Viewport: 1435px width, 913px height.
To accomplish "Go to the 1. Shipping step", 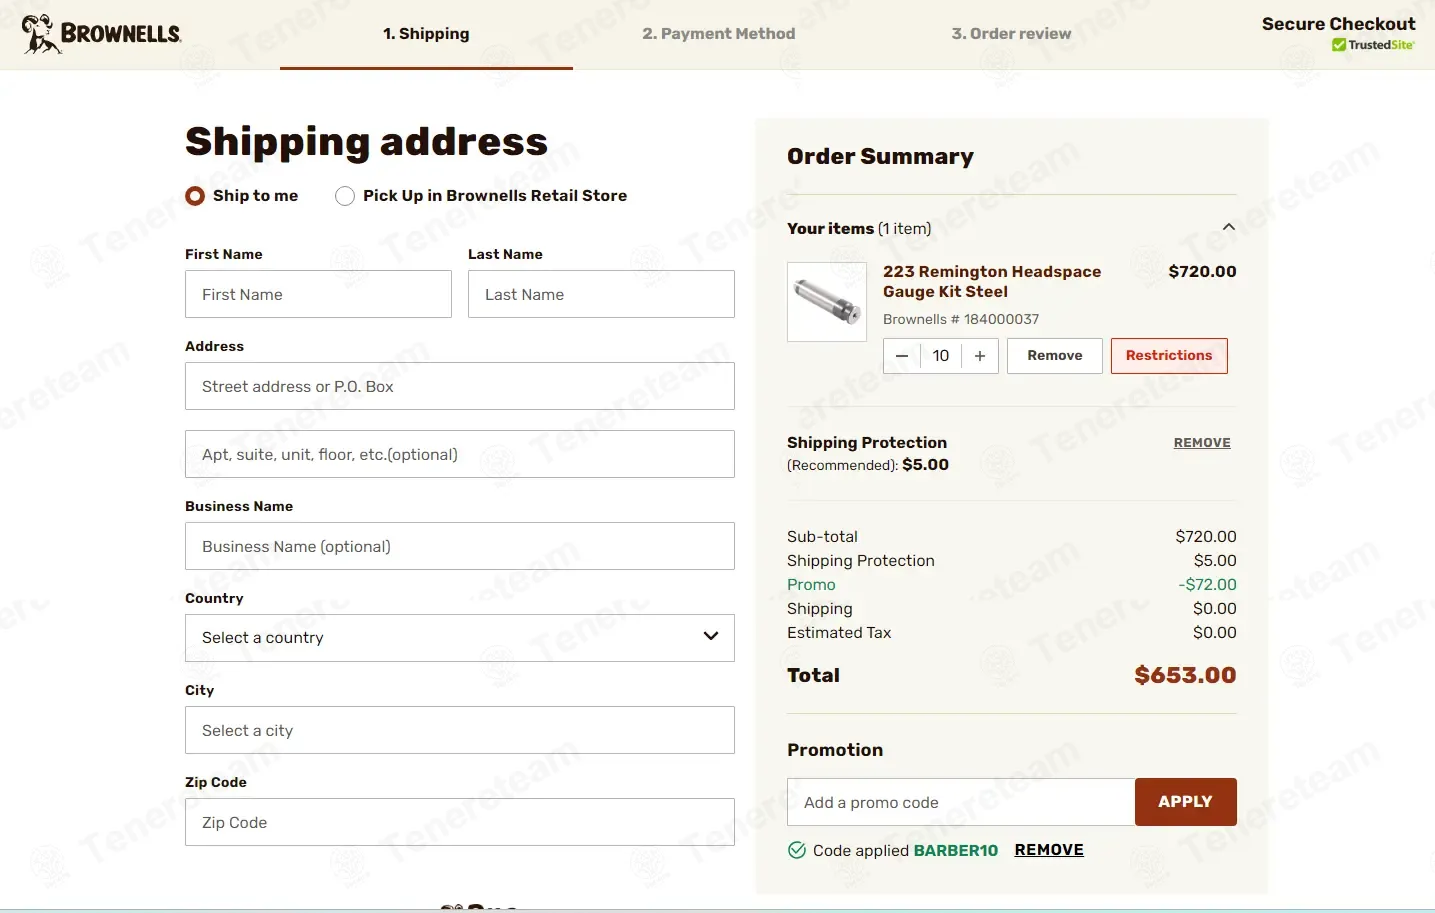I will tap(426, 34).
